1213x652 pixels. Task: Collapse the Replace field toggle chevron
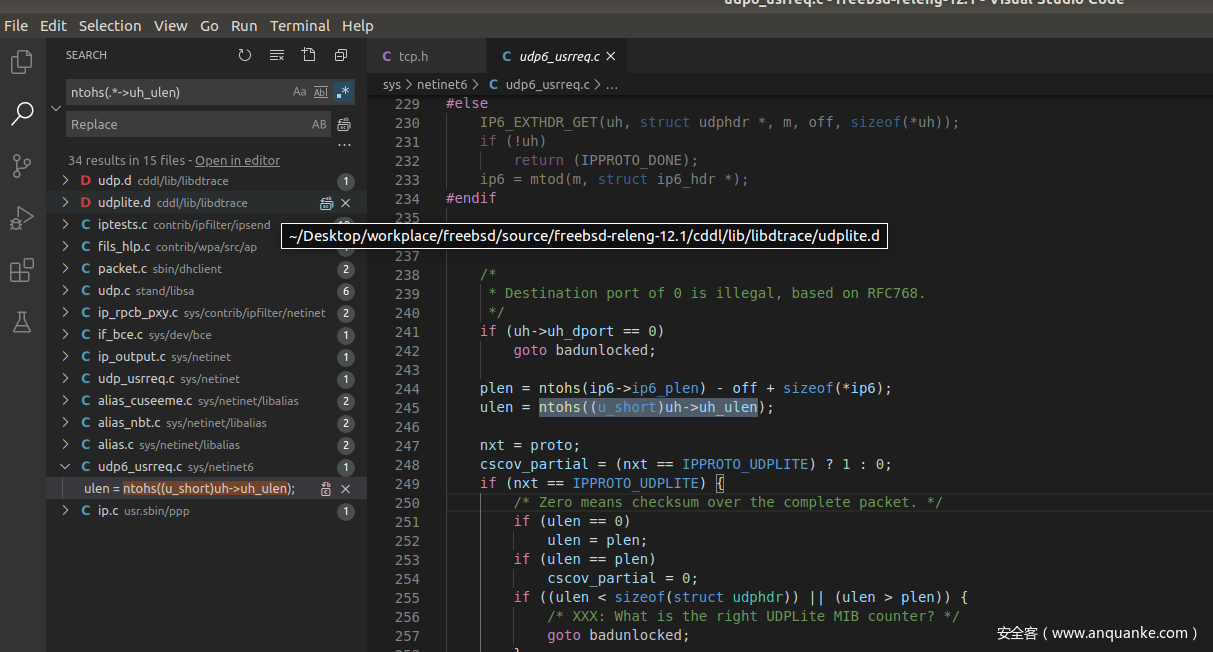pyautogui.click(x=55, y=108)
